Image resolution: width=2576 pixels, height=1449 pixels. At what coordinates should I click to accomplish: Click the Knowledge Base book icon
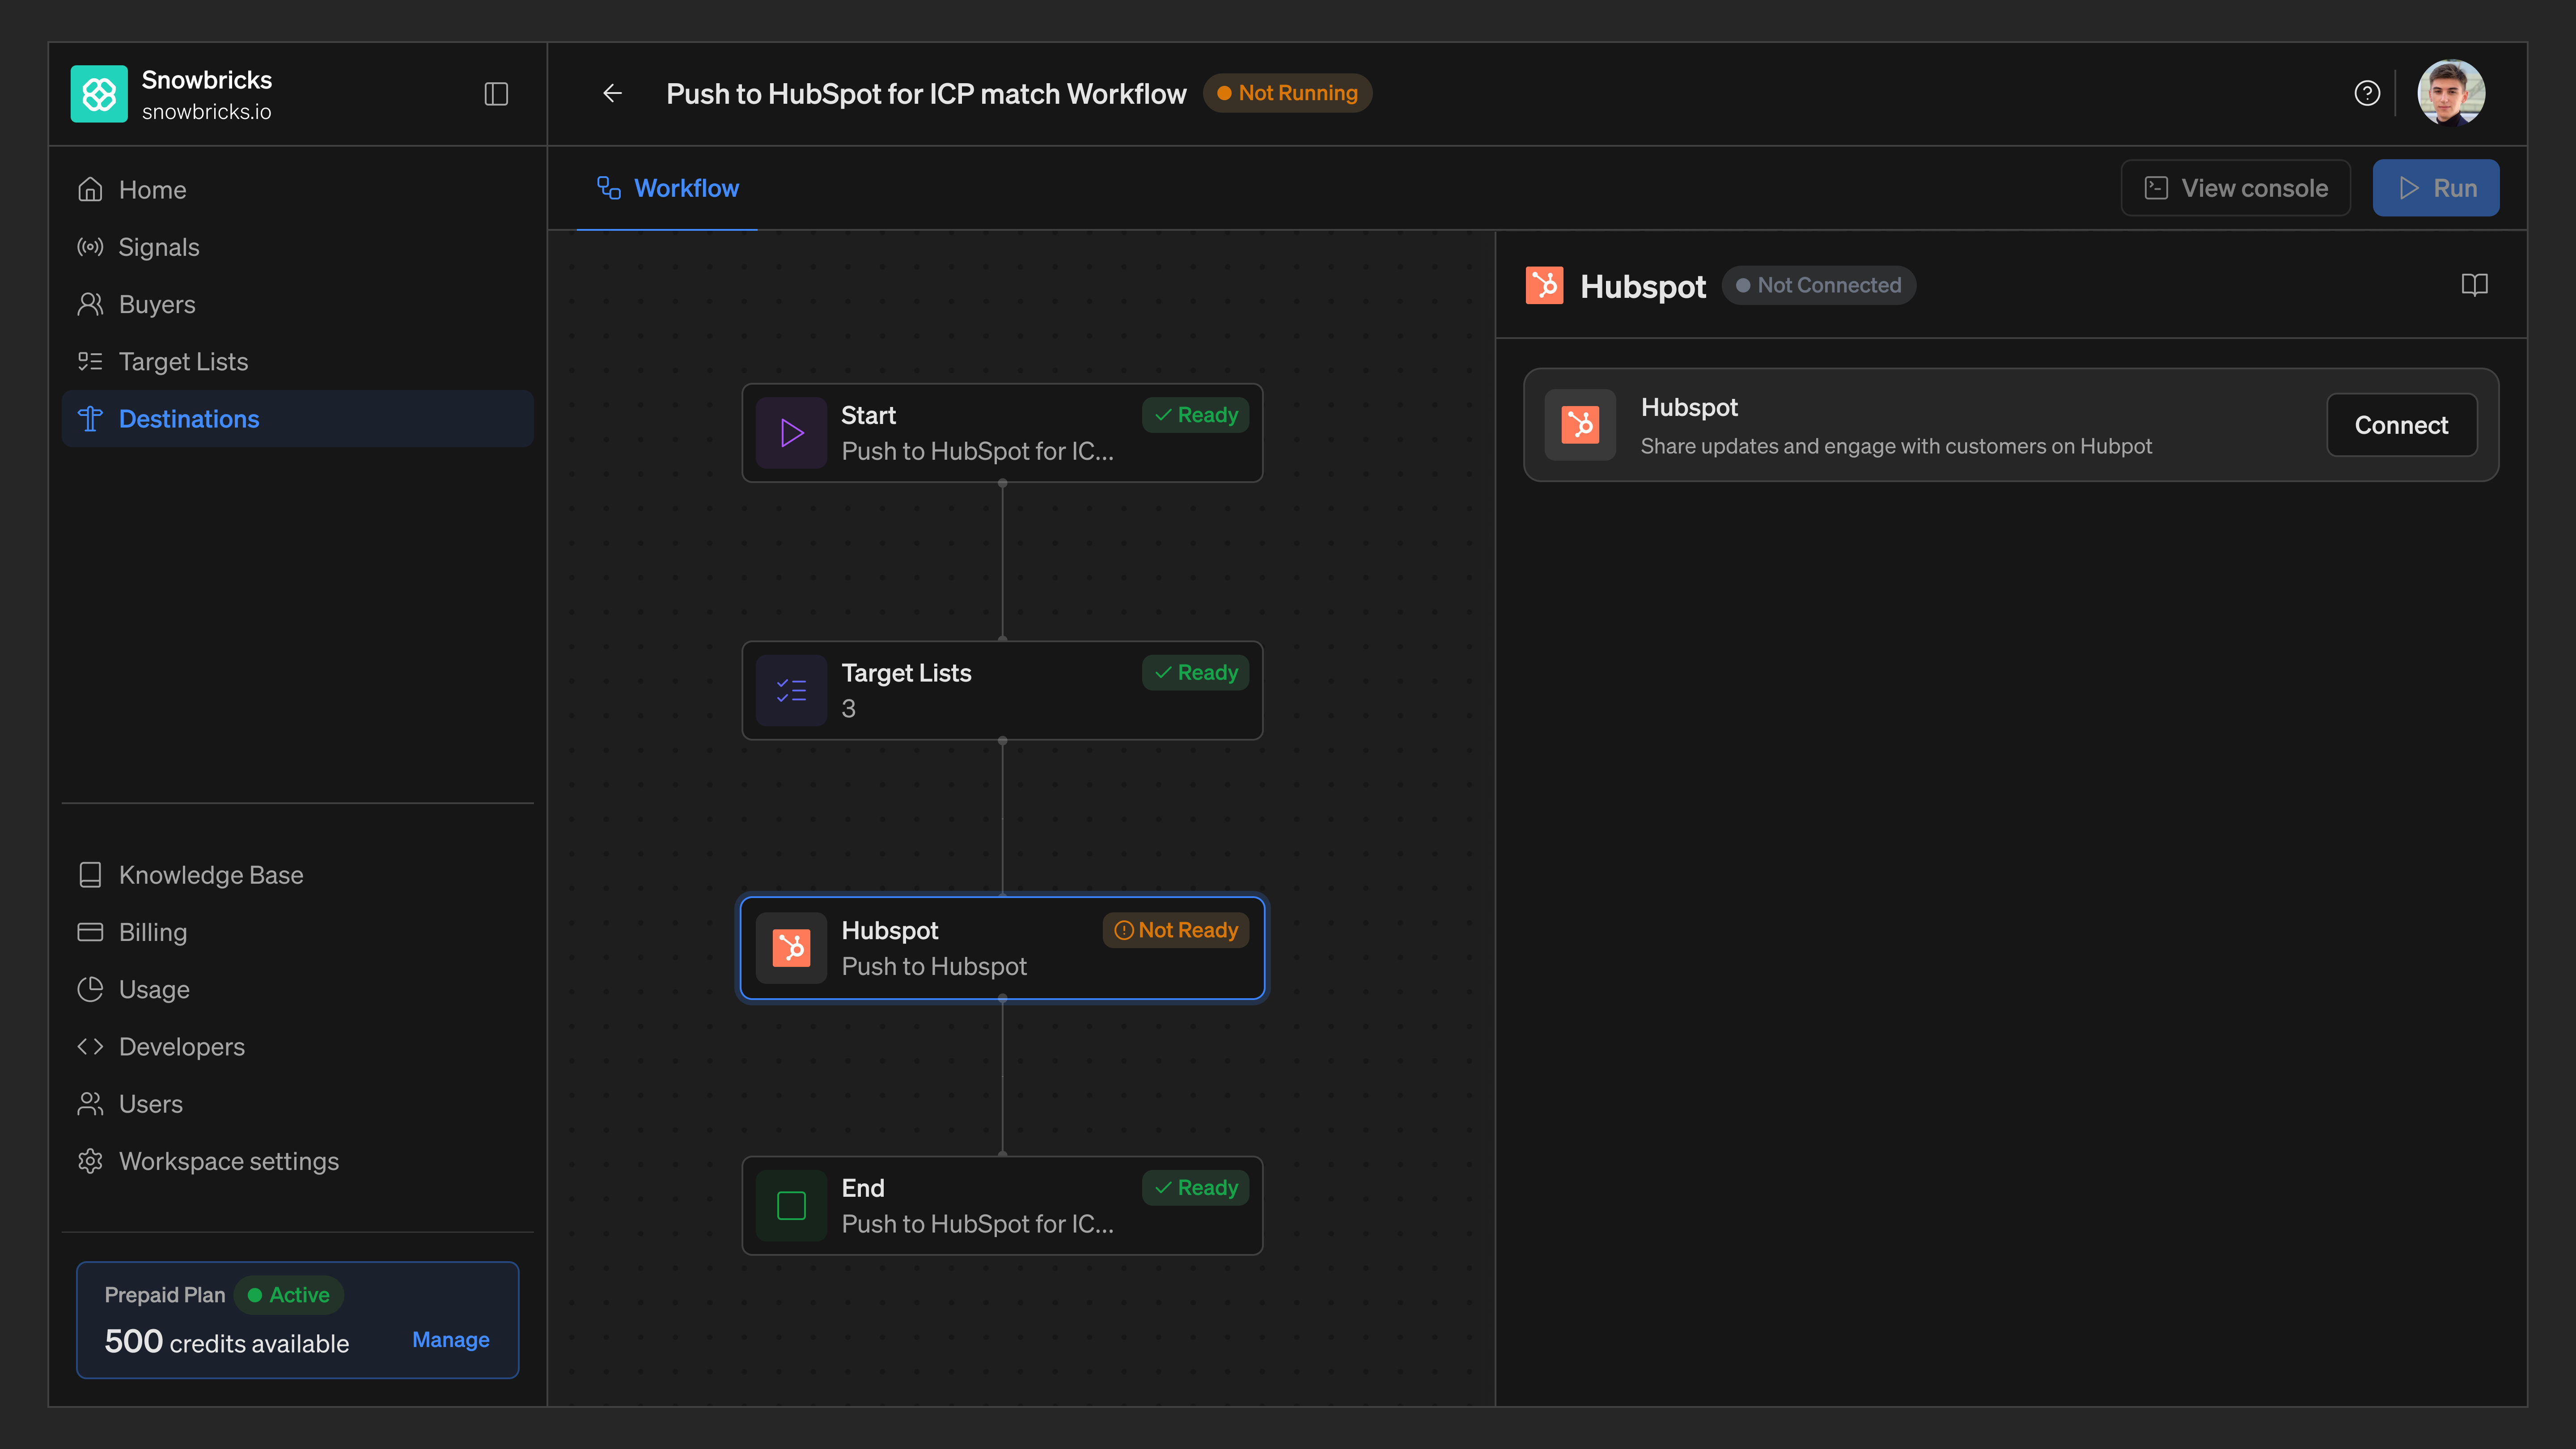(90, 875)
